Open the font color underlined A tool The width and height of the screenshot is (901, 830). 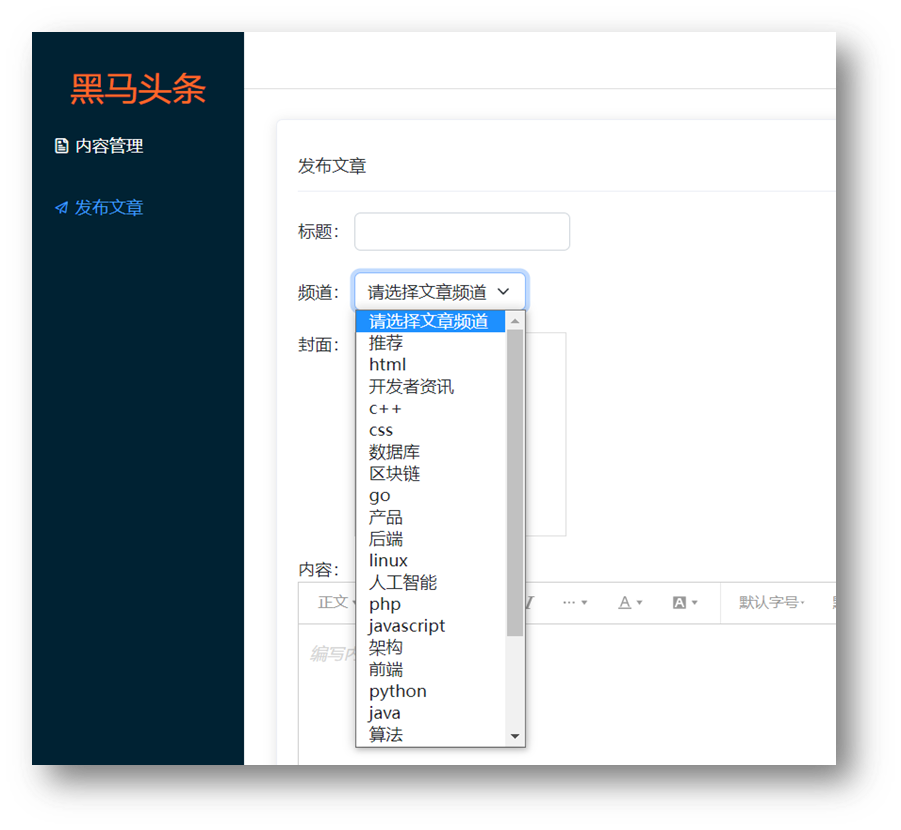pyautogui.click(x=629, y=602)
